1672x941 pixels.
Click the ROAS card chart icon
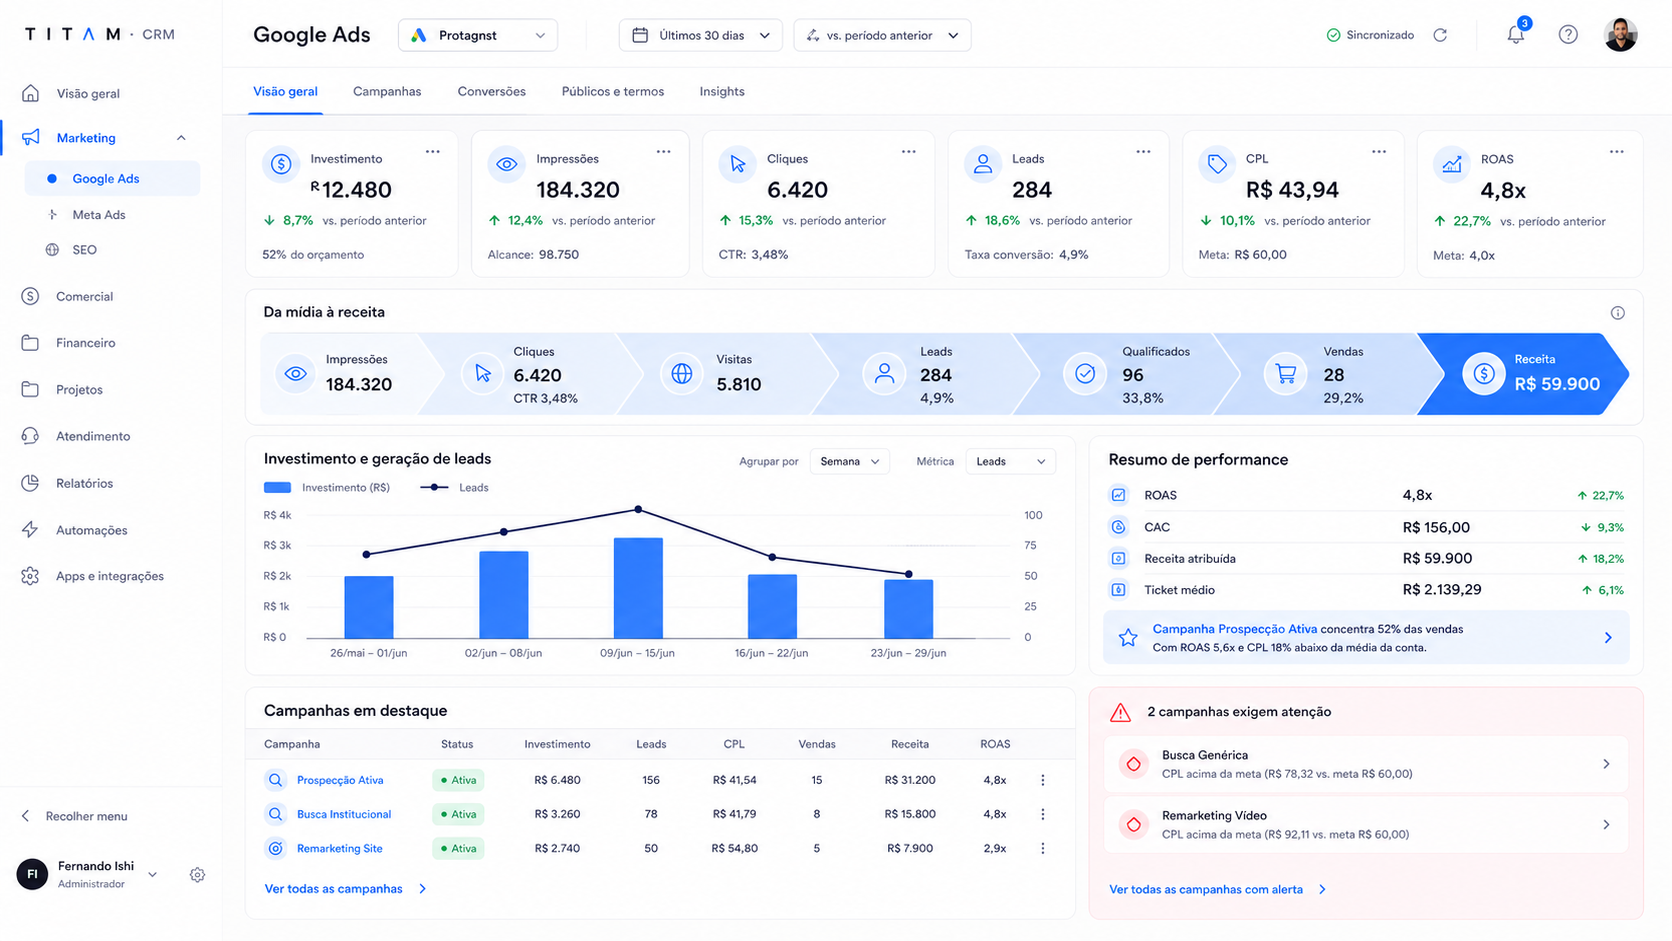(1452, 164)
